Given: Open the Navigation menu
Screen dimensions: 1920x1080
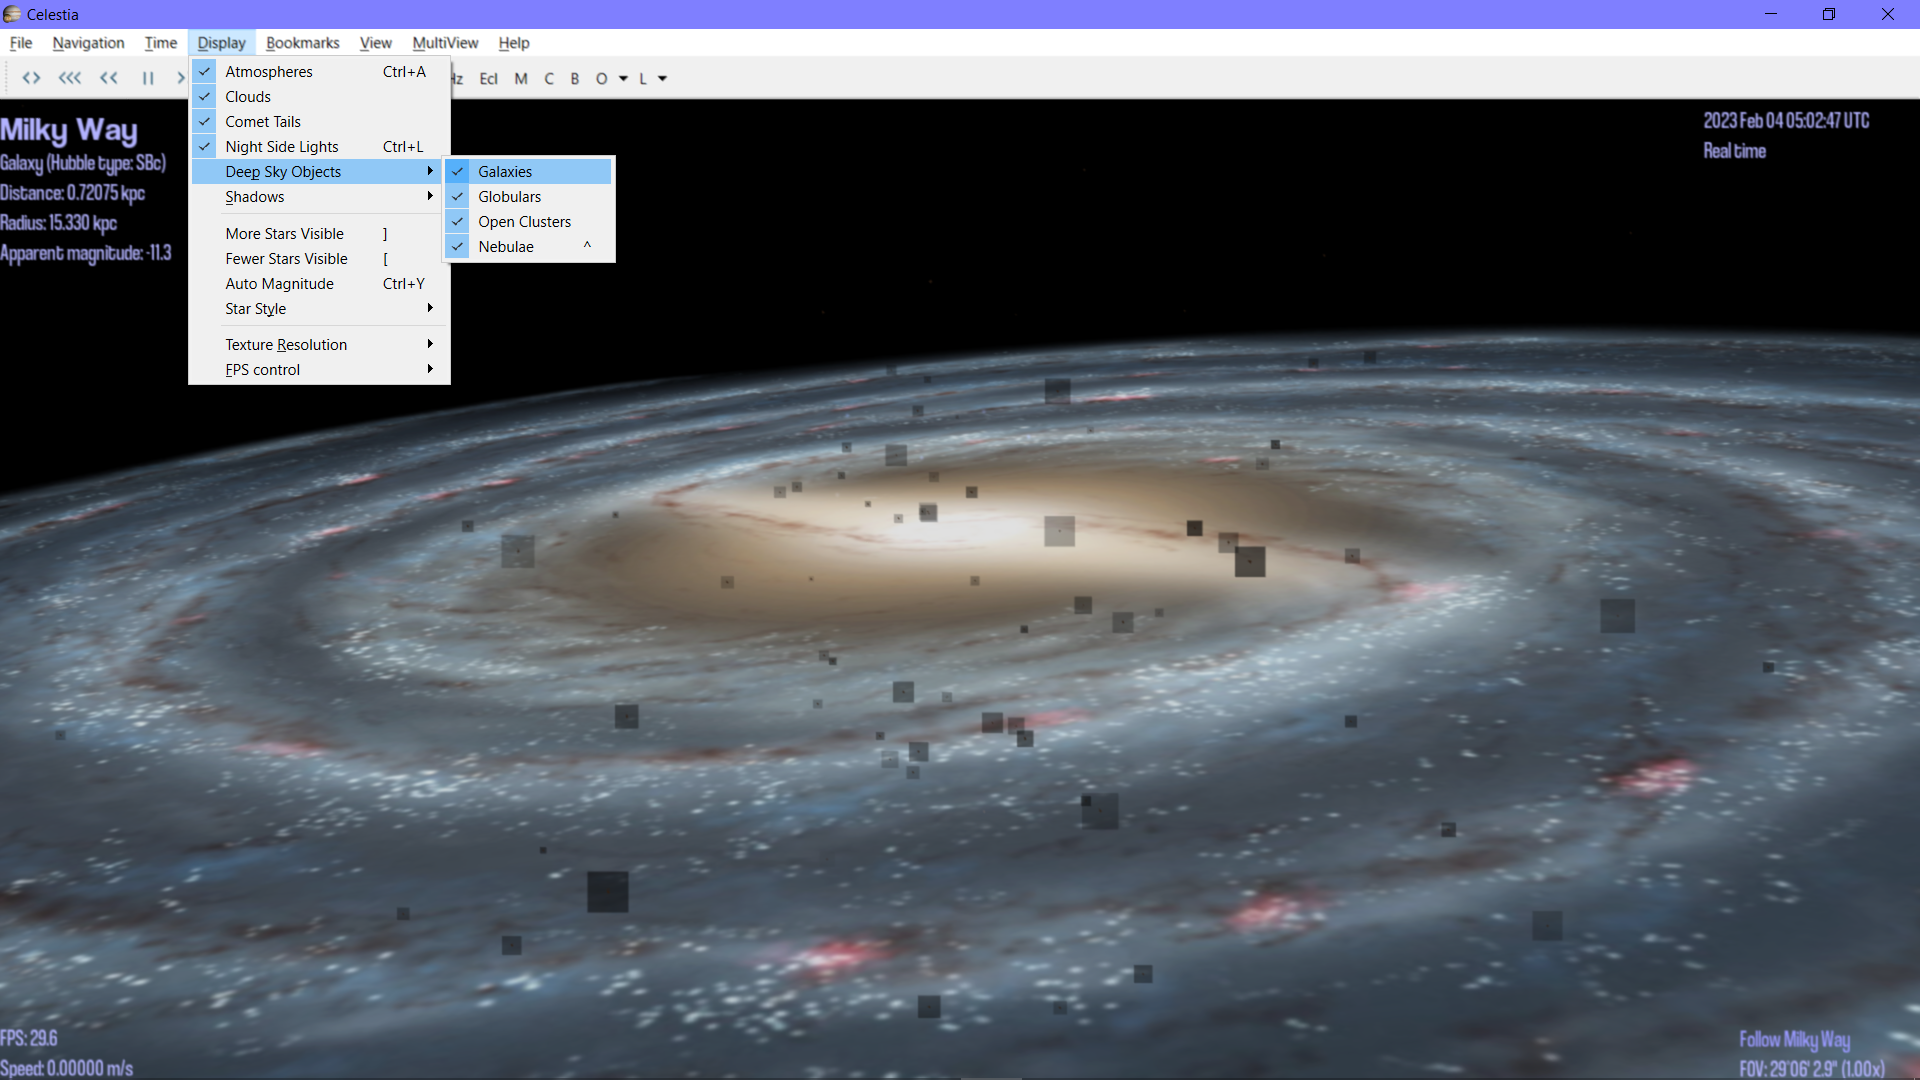Looking at the screenshot, I should pos(88,42).
